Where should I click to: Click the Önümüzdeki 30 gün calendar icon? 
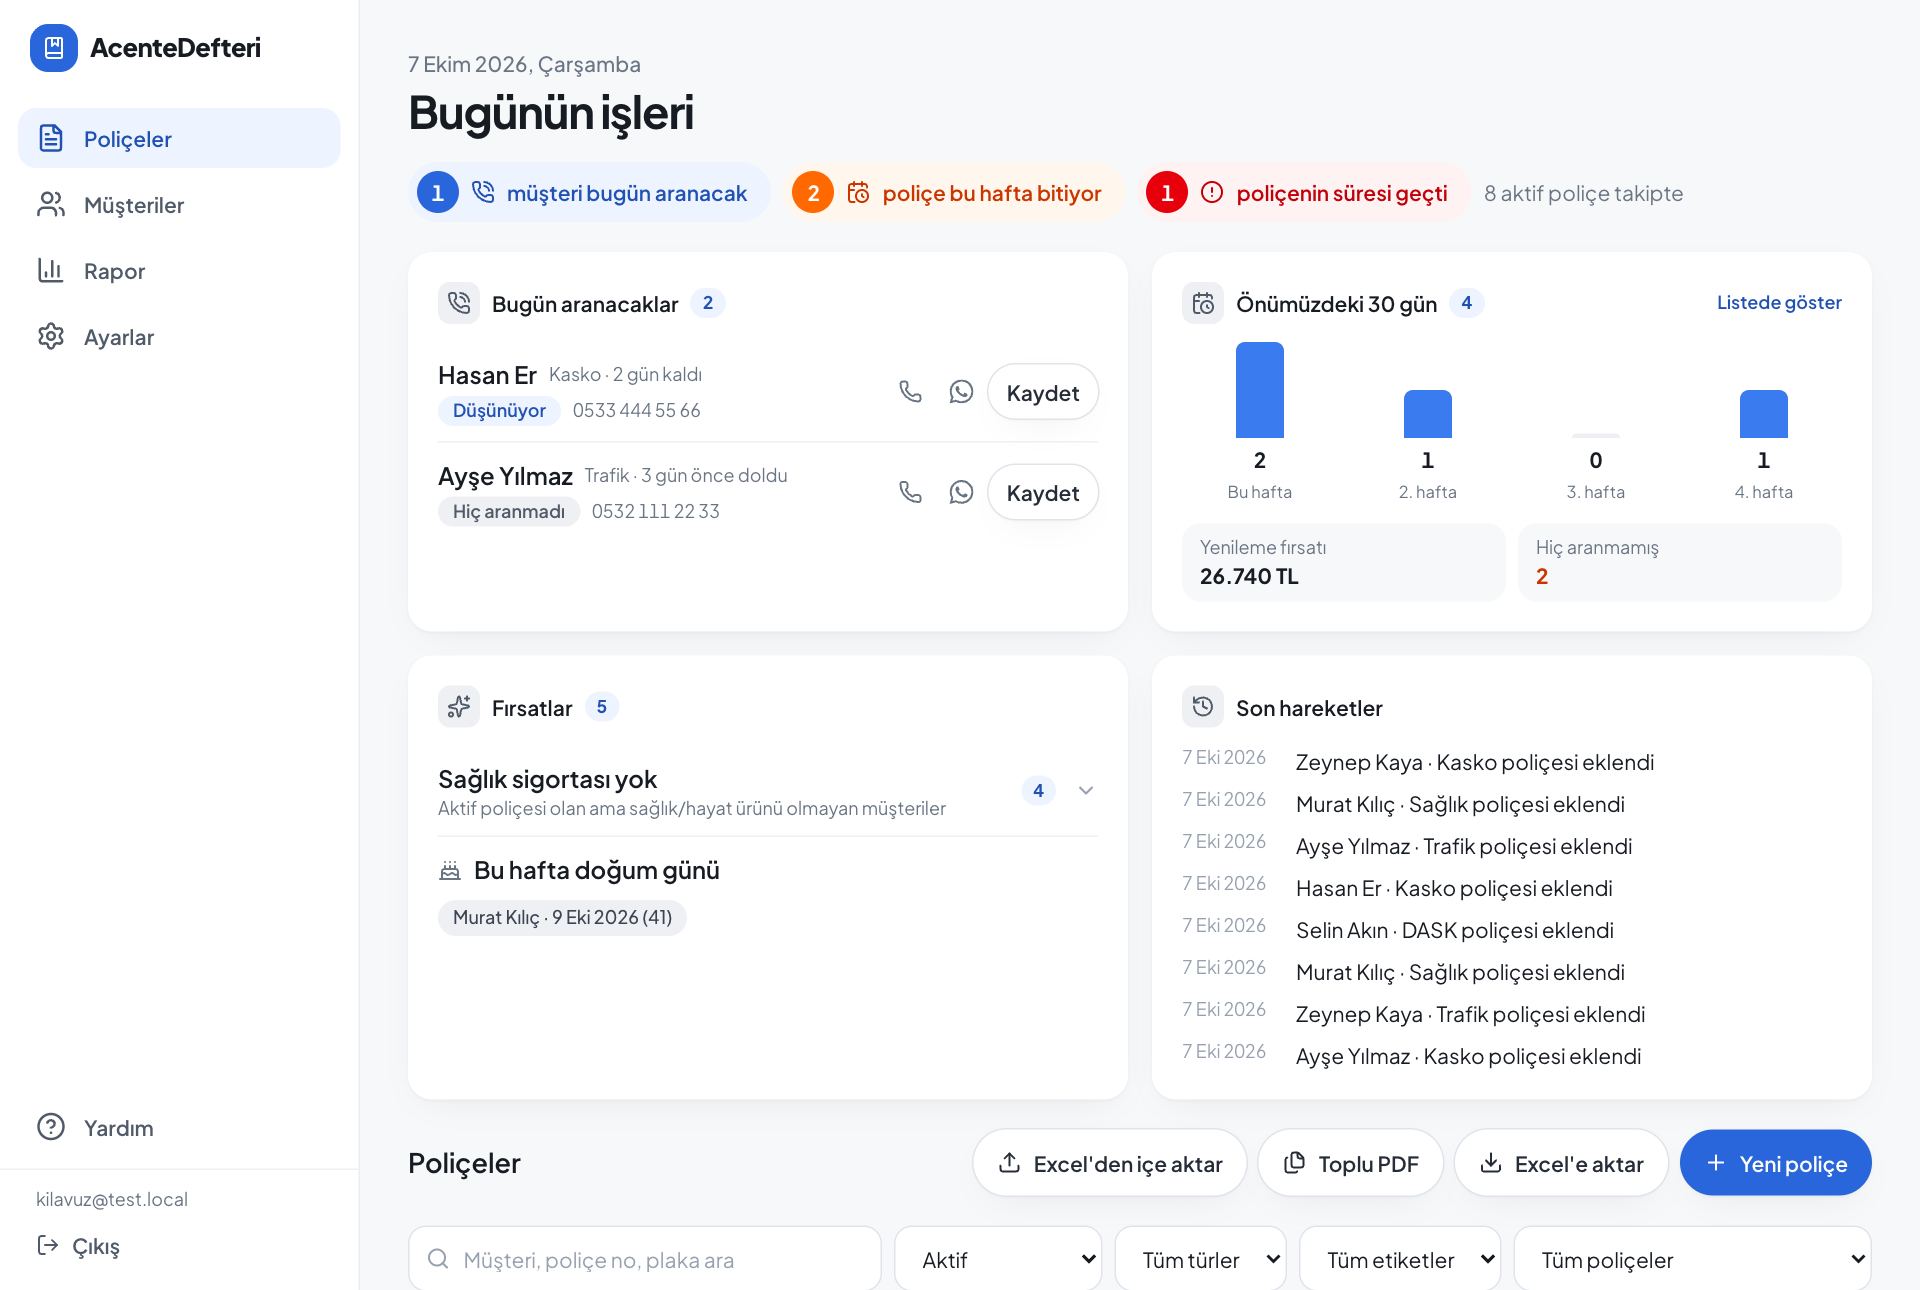[x=1203, y=303]
